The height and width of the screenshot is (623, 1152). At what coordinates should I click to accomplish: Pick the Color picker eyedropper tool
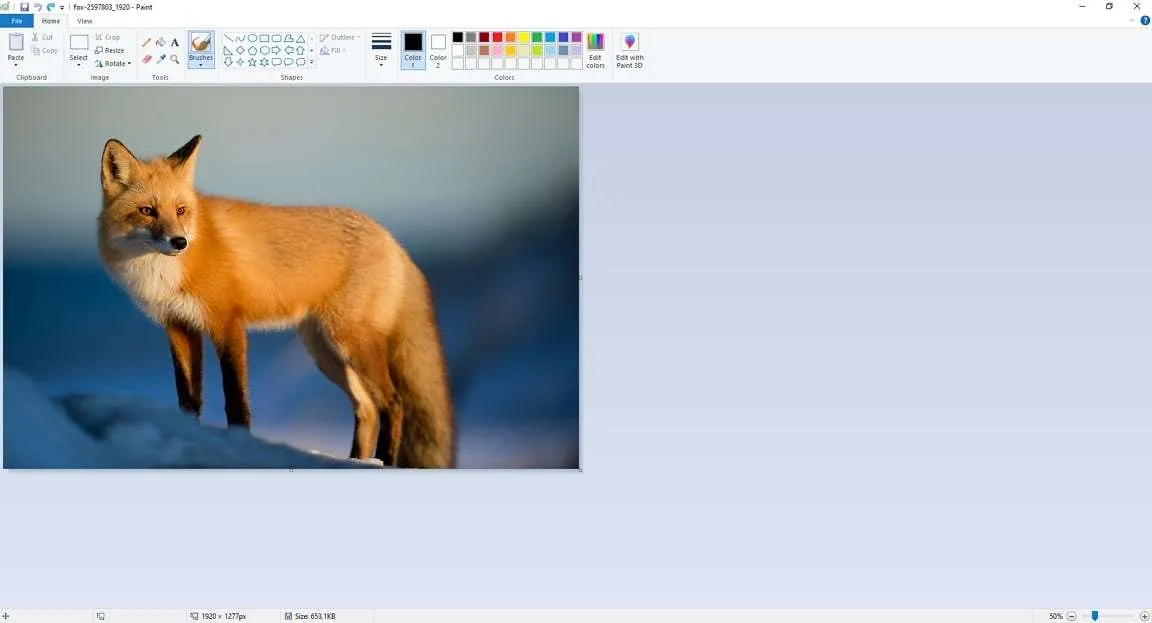(x=161, y=59)
